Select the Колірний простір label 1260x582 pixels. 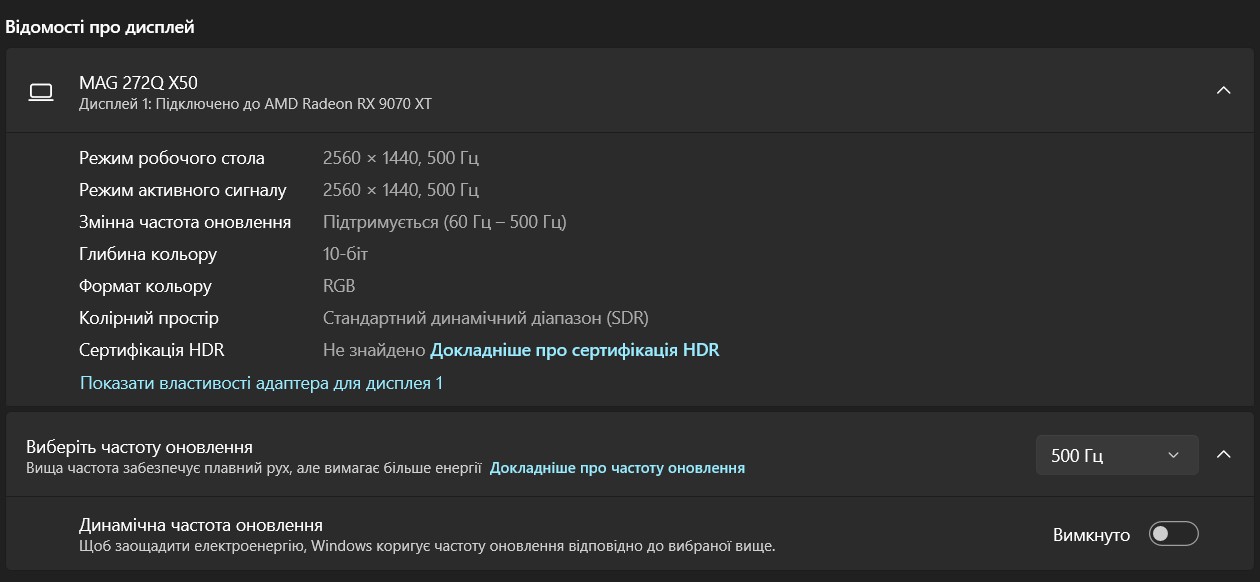(149, 318)
